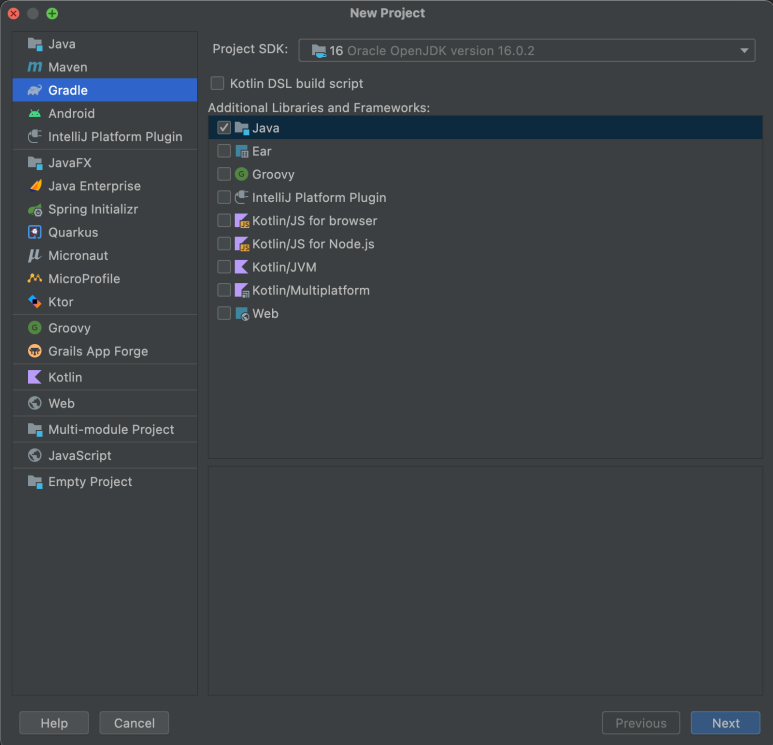Click the Cancel button
773x745 pixels.
click(x=134, y=723)
